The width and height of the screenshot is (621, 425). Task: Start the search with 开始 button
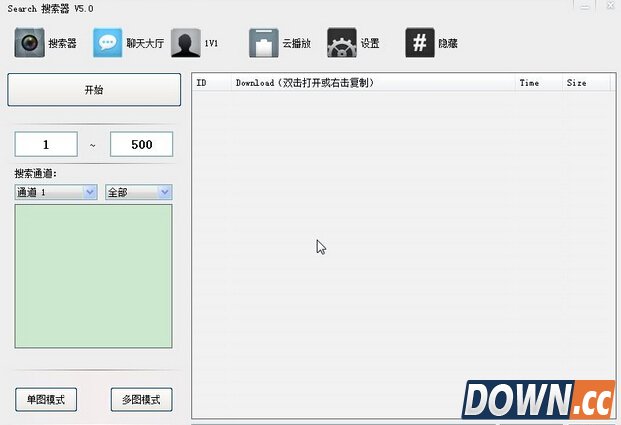pos(94,90)
